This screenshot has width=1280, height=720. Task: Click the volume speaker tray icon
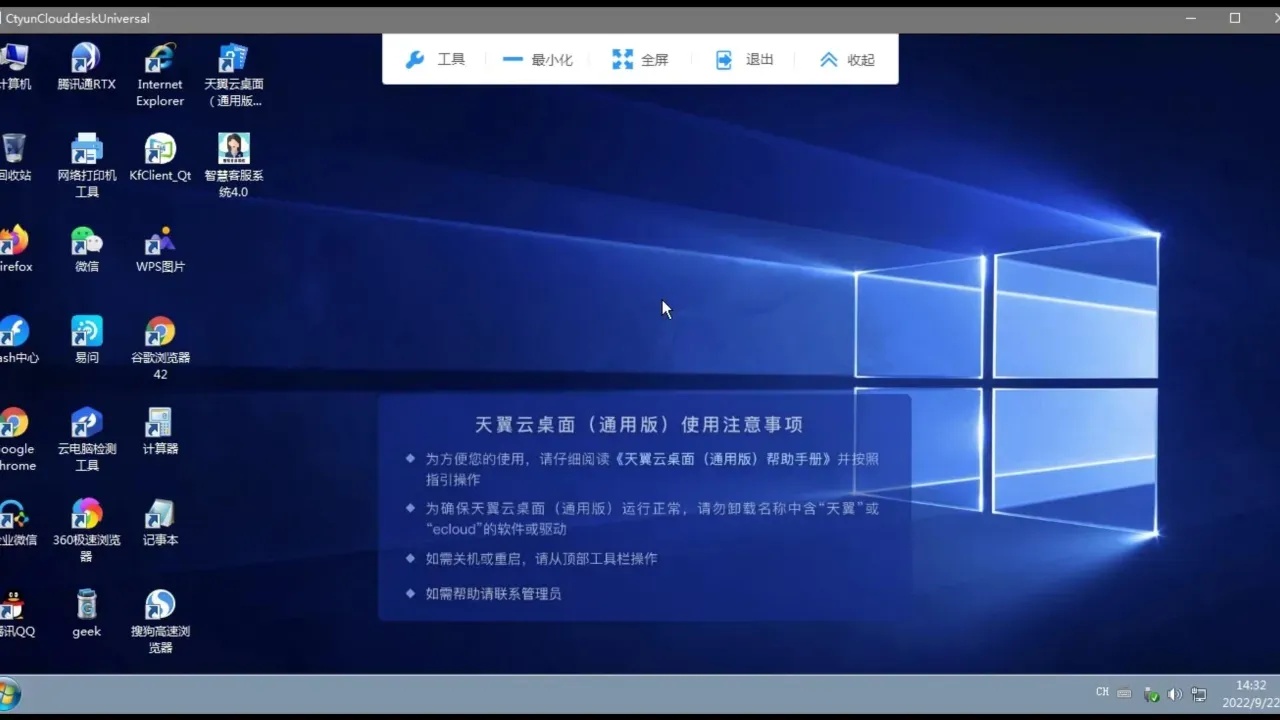(x=1175, y=693)
